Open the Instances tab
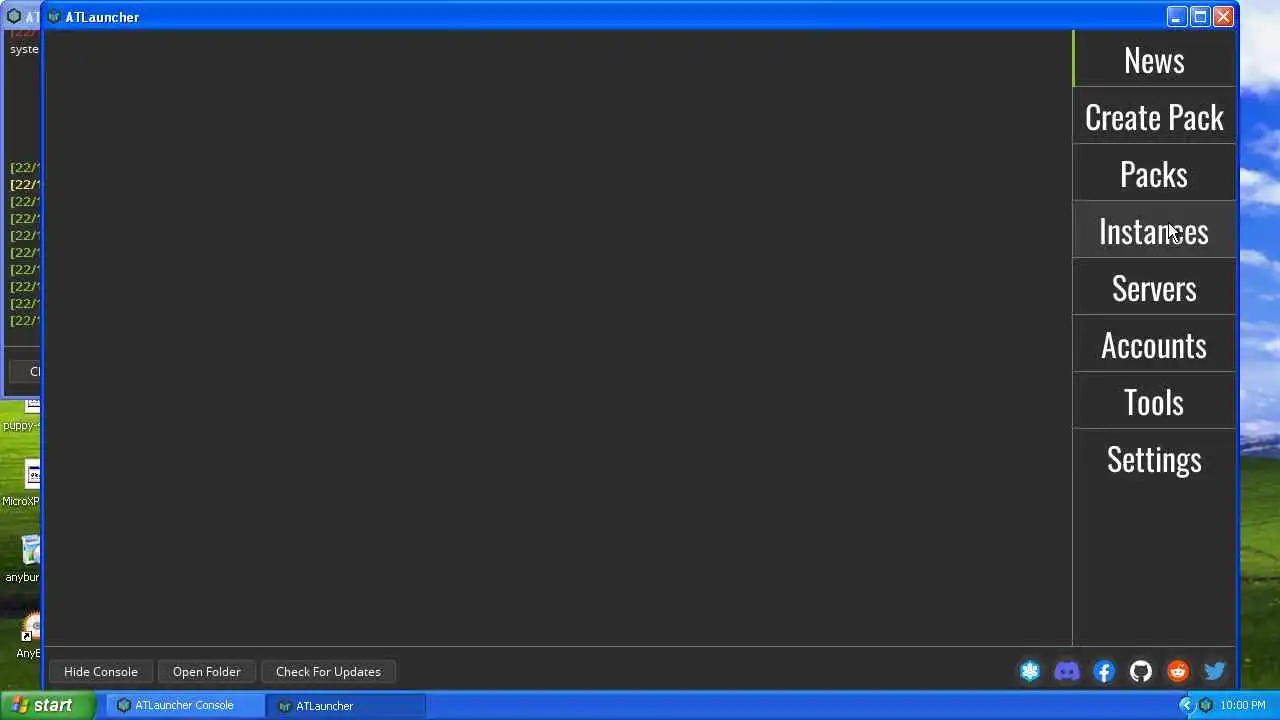Screen dimensions: 1280x720 click(1154, 231)
